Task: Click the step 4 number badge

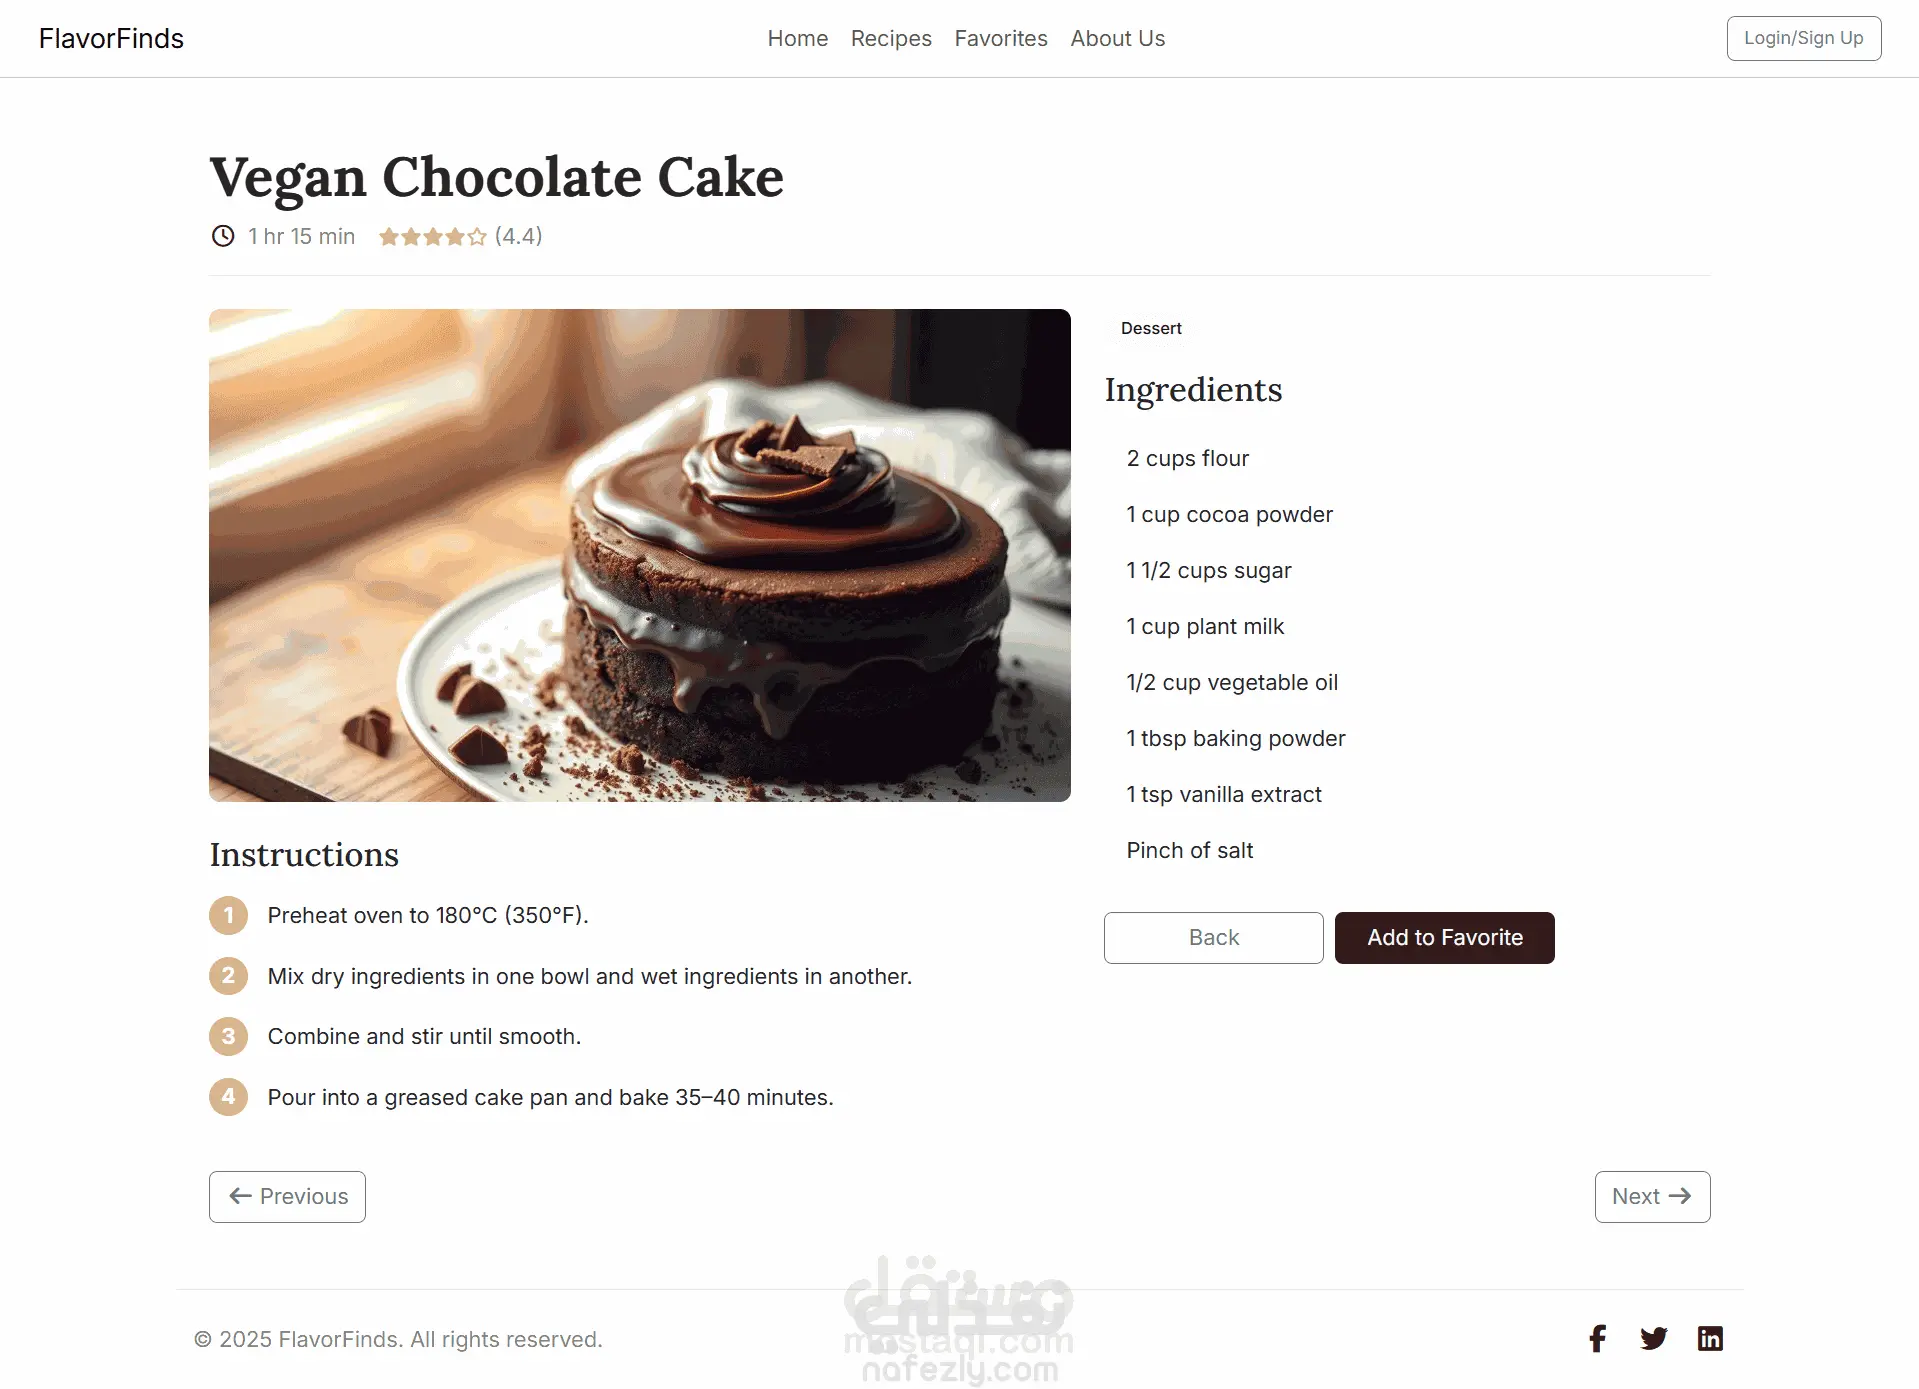Action: coord(228,1097)
